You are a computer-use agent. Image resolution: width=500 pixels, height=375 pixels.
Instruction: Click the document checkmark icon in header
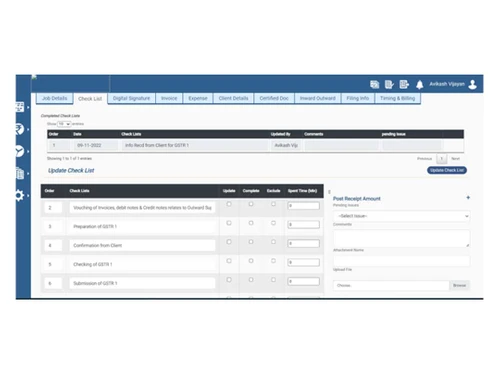coord(389,84)
